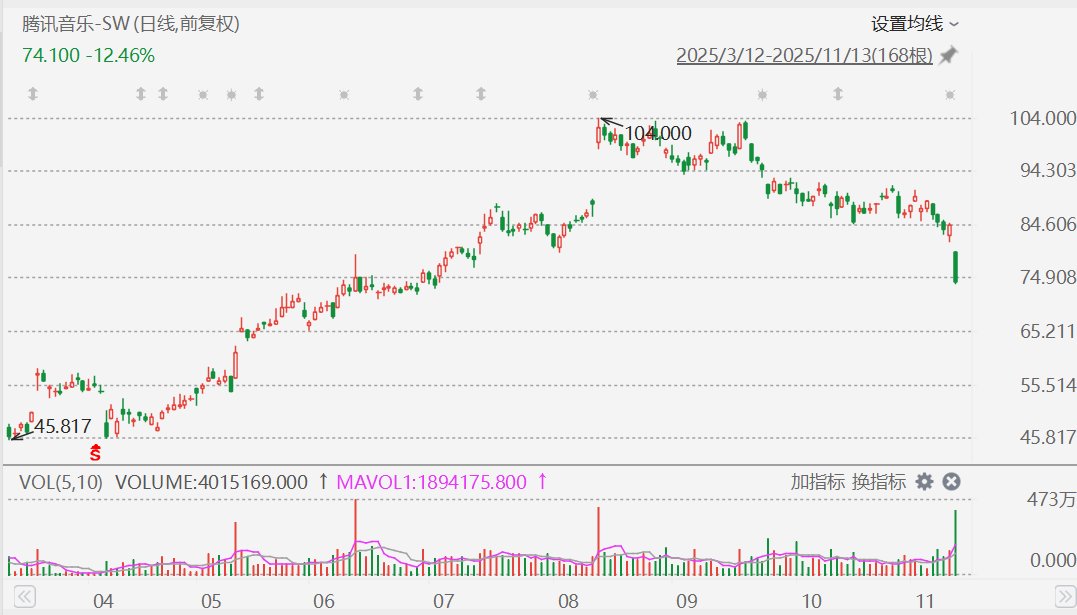Click the red S marker on the chart

[96, 453]
